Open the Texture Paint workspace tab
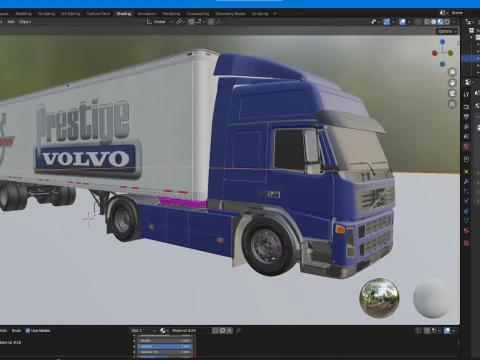This screenshot has height=360, width=480. 98,14
